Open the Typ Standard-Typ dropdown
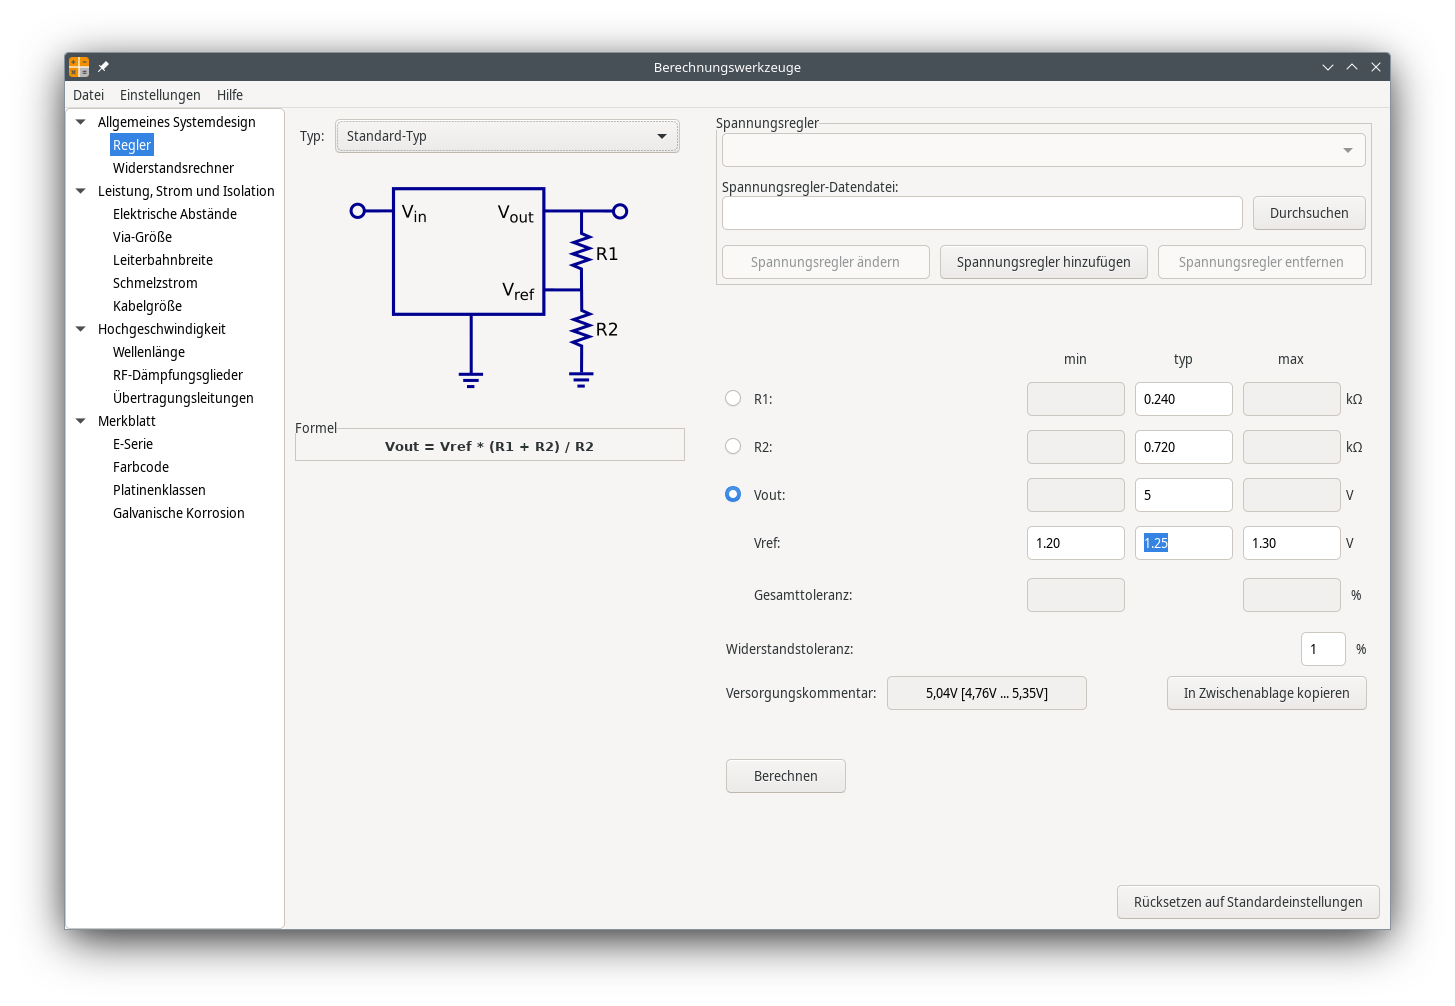 pos(507,136)
